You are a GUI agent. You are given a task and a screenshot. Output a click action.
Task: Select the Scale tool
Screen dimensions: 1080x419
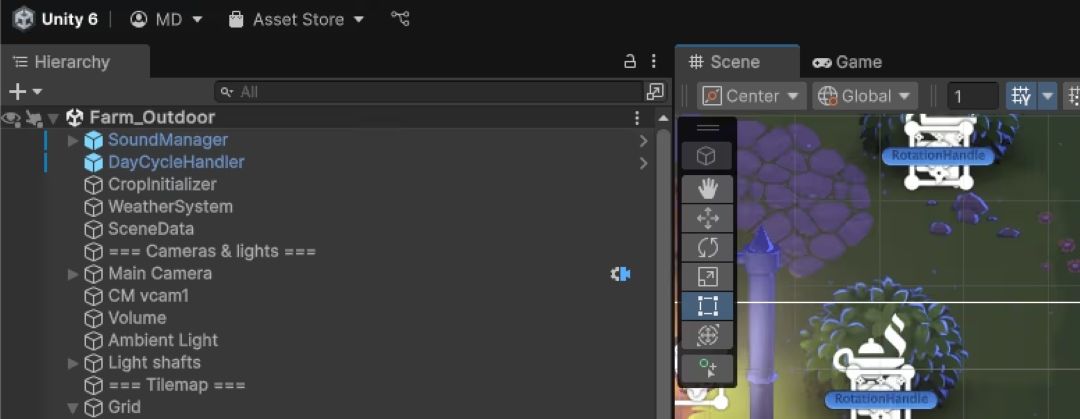[707, 277]
